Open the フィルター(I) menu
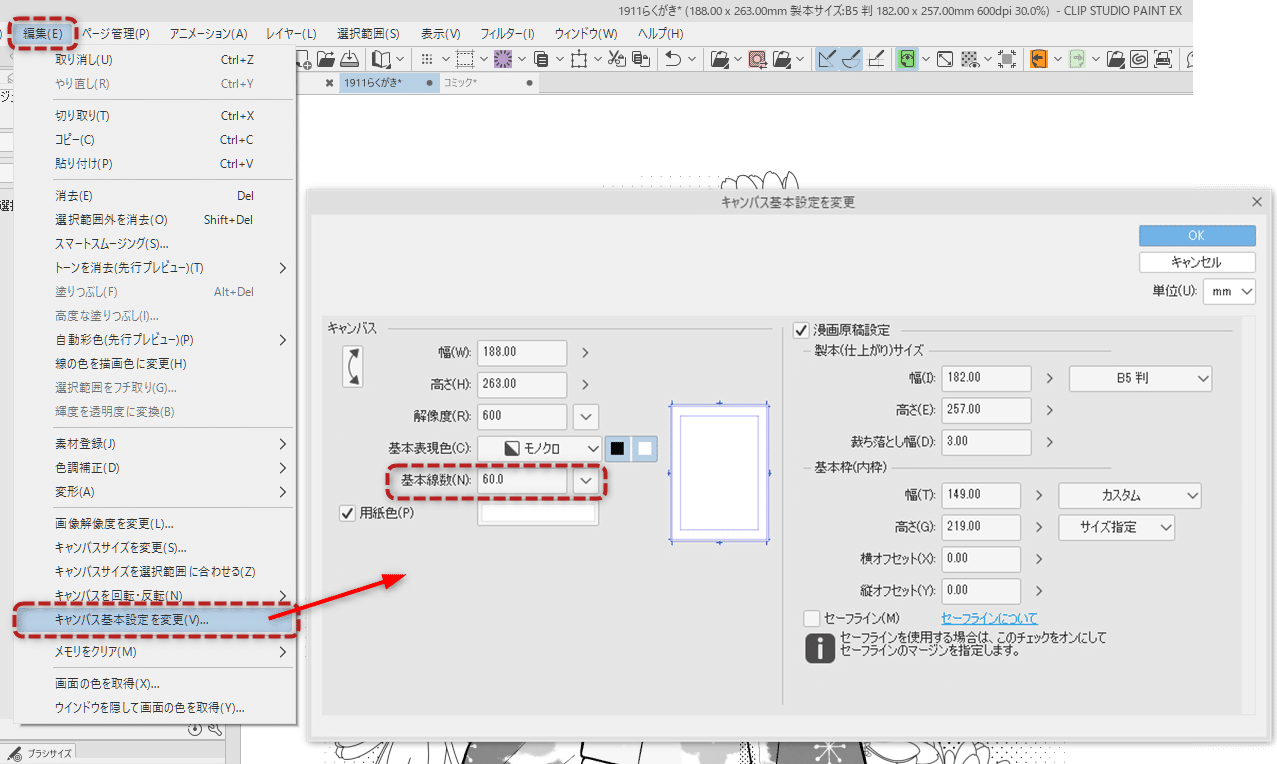The height and width of the screenshot is (764, 1277). (x=507, y=34)
